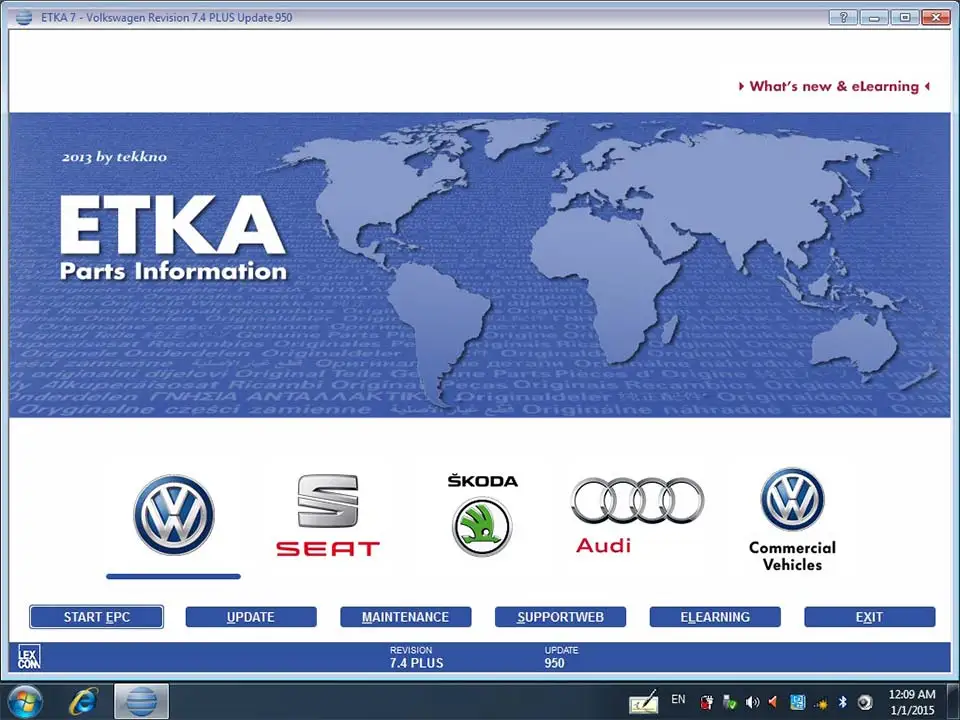Minimize the ETKA window

point(874,17)
